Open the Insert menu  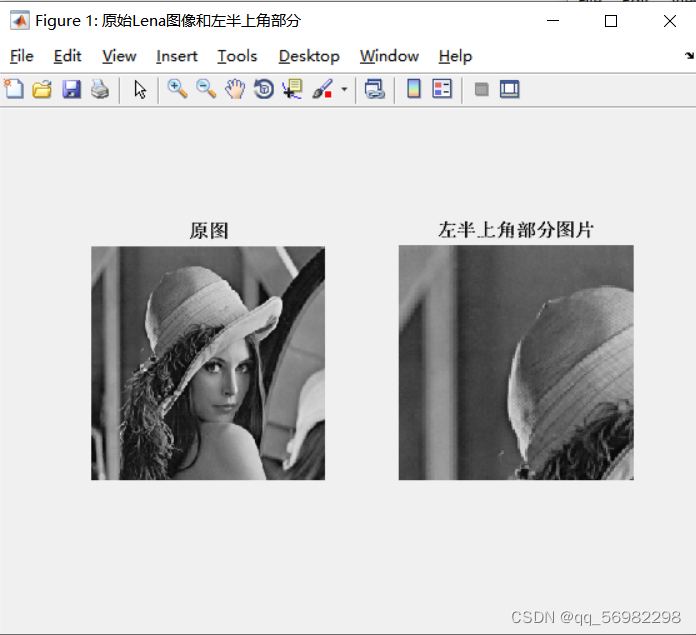(x=177, y=56)
